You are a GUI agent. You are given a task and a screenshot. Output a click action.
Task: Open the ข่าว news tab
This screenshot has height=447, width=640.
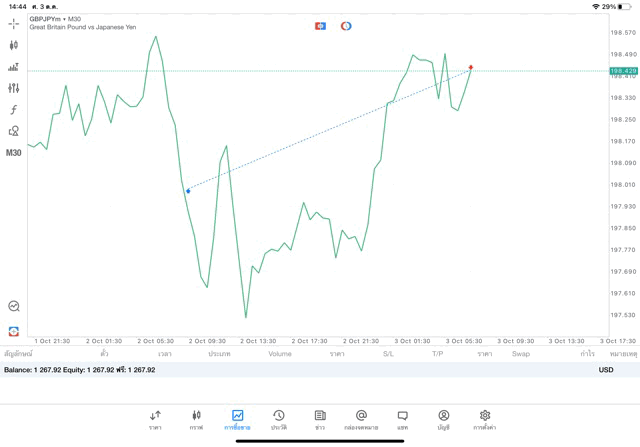(319, 419)
